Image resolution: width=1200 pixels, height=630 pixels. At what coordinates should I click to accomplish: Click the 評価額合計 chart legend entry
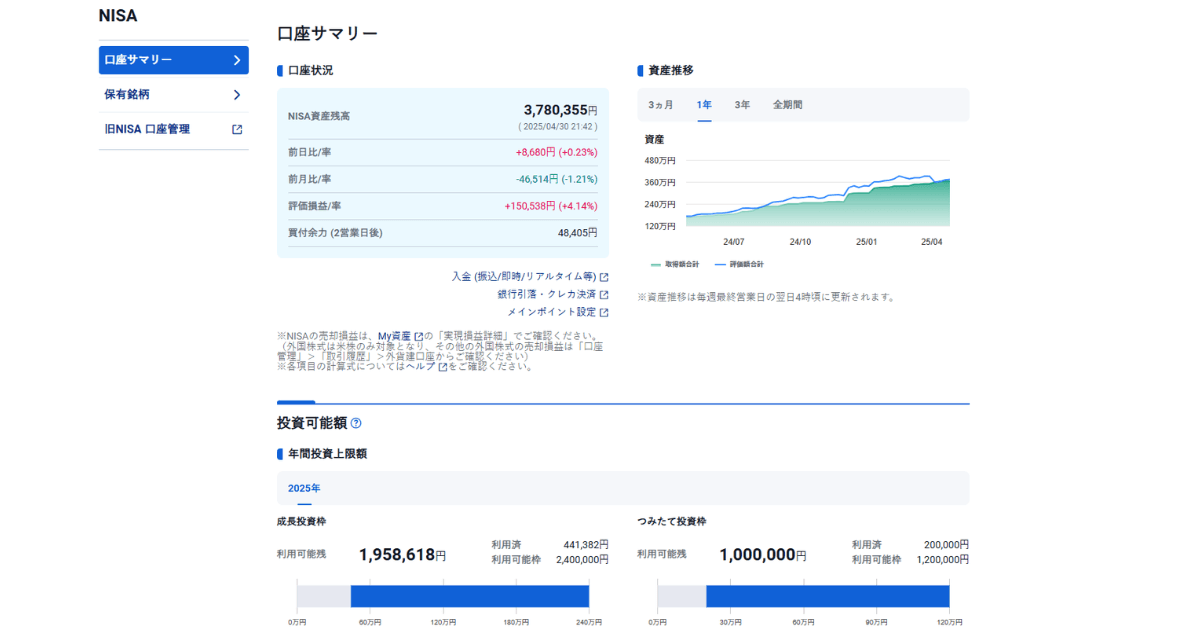(x=739, y=264)
